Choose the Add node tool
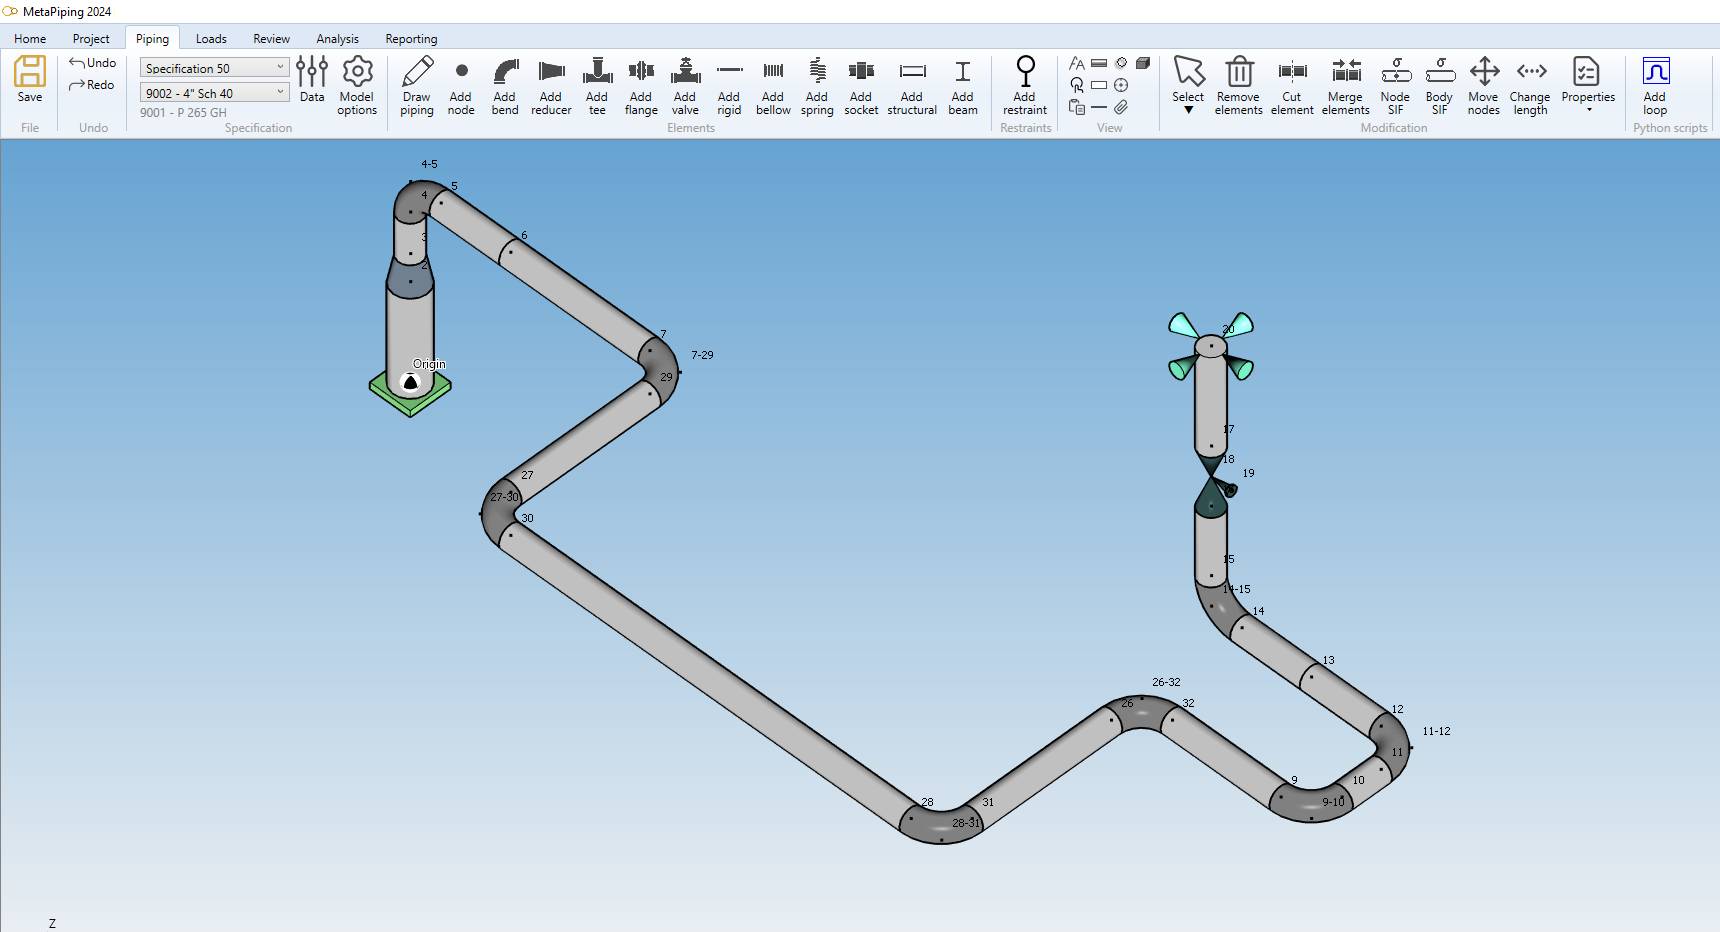This screenshot has width=1720, height=932. tap(461, 86)
